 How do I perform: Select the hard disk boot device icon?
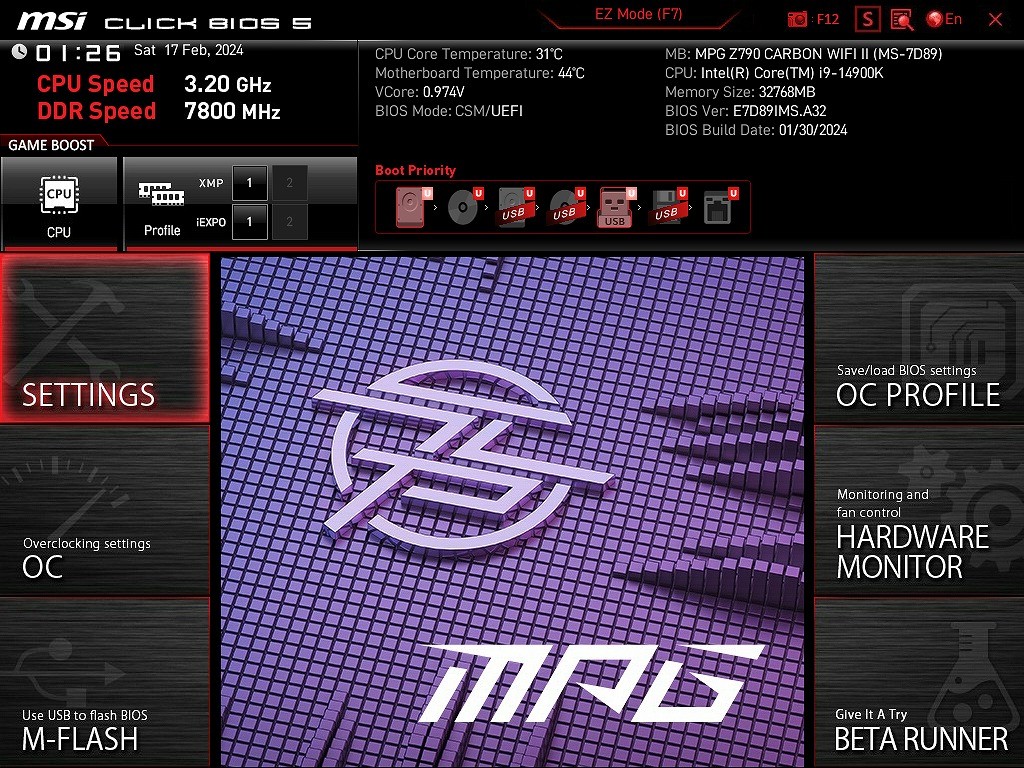[x=413, y=206]
